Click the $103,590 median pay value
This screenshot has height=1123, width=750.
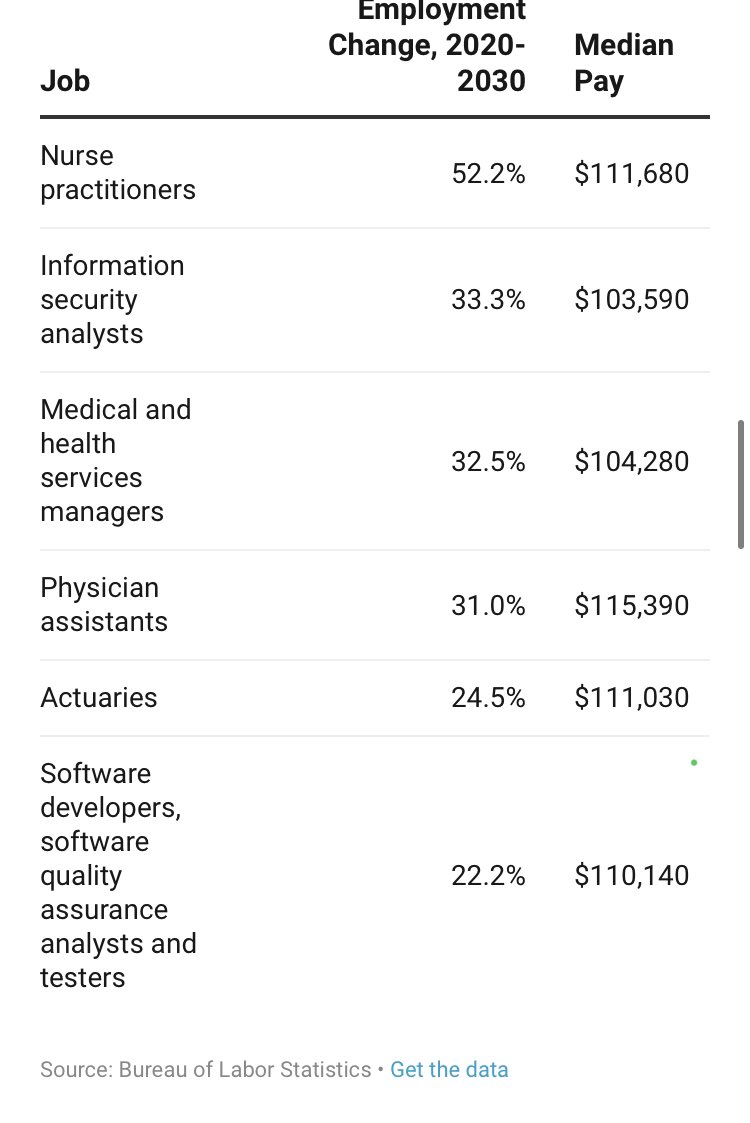point(632,299)
